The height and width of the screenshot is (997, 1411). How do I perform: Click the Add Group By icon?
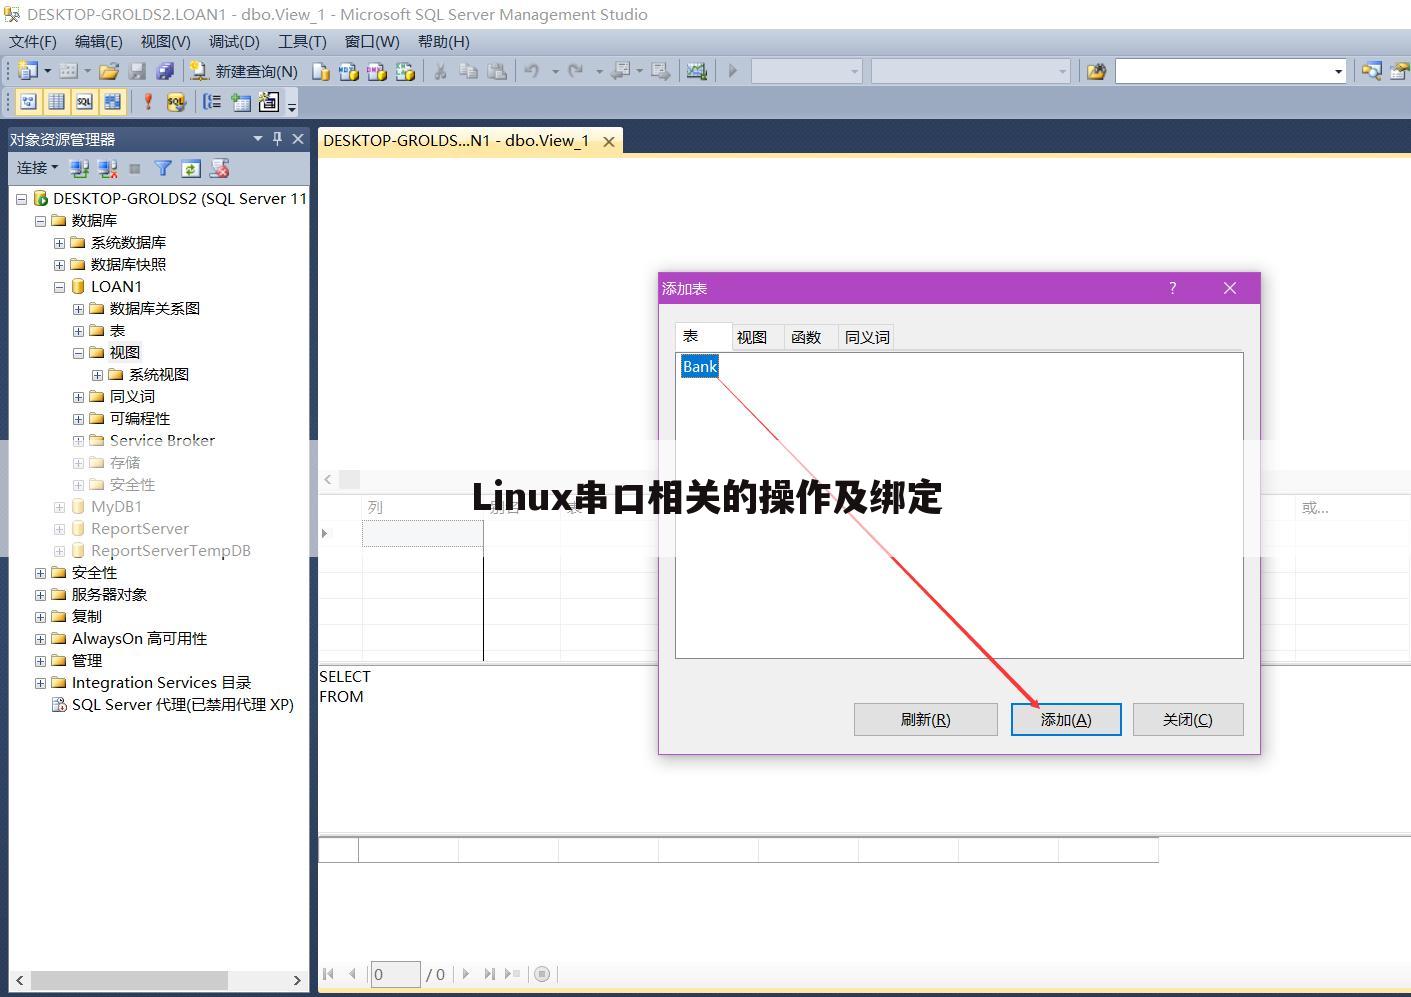212,101
